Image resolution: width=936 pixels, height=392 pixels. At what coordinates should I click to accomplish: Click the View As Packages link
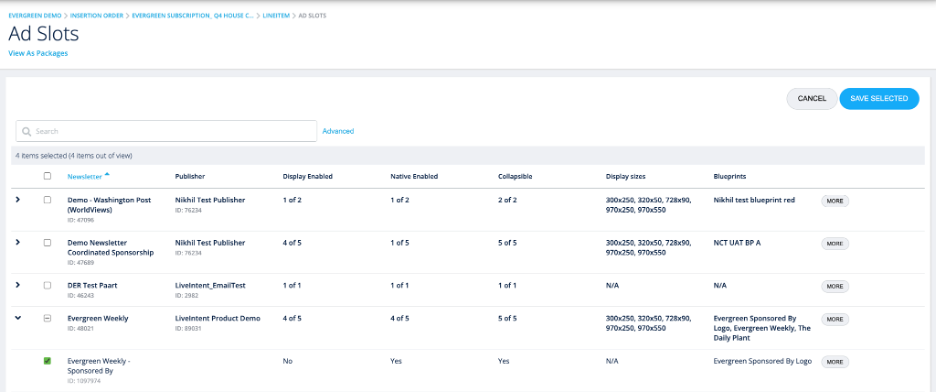point(38,53)
